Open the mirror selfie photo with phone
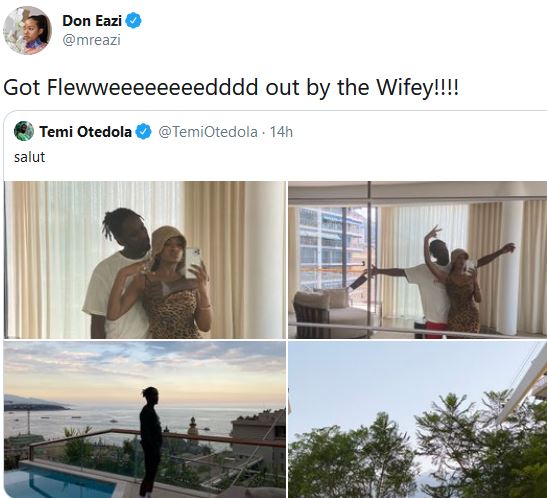Image resolution: width=547 pixels, height=498 pixels. coord(145,260)
